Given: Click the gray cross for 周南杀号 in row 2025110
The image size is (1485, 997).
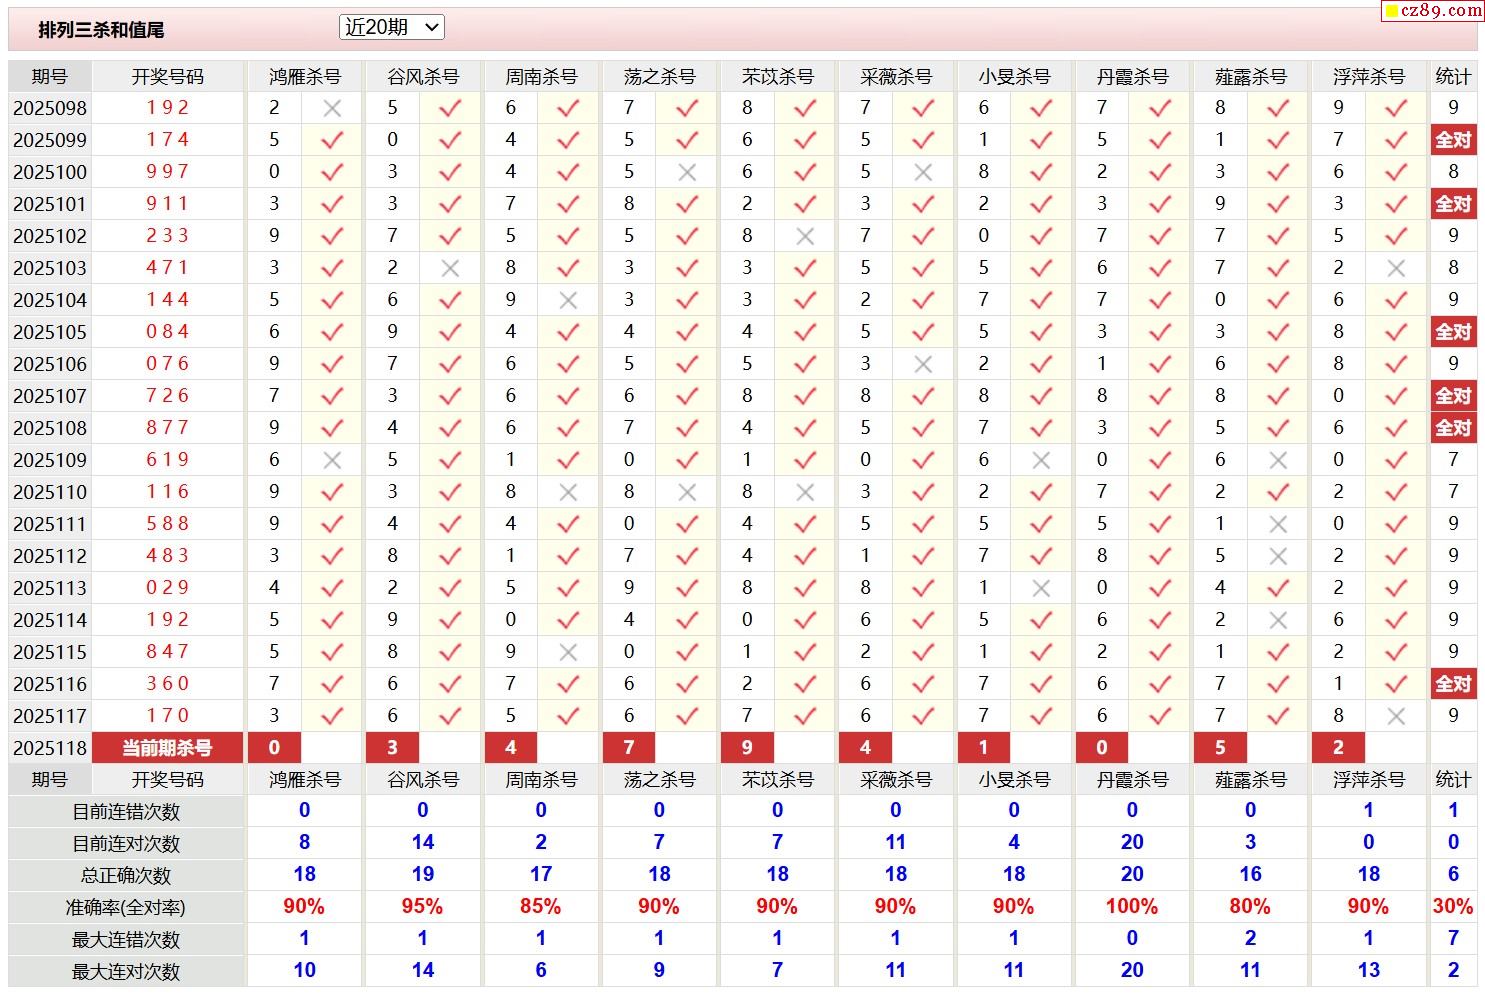Looking at the screenshot, I should [x=568, y=492].
